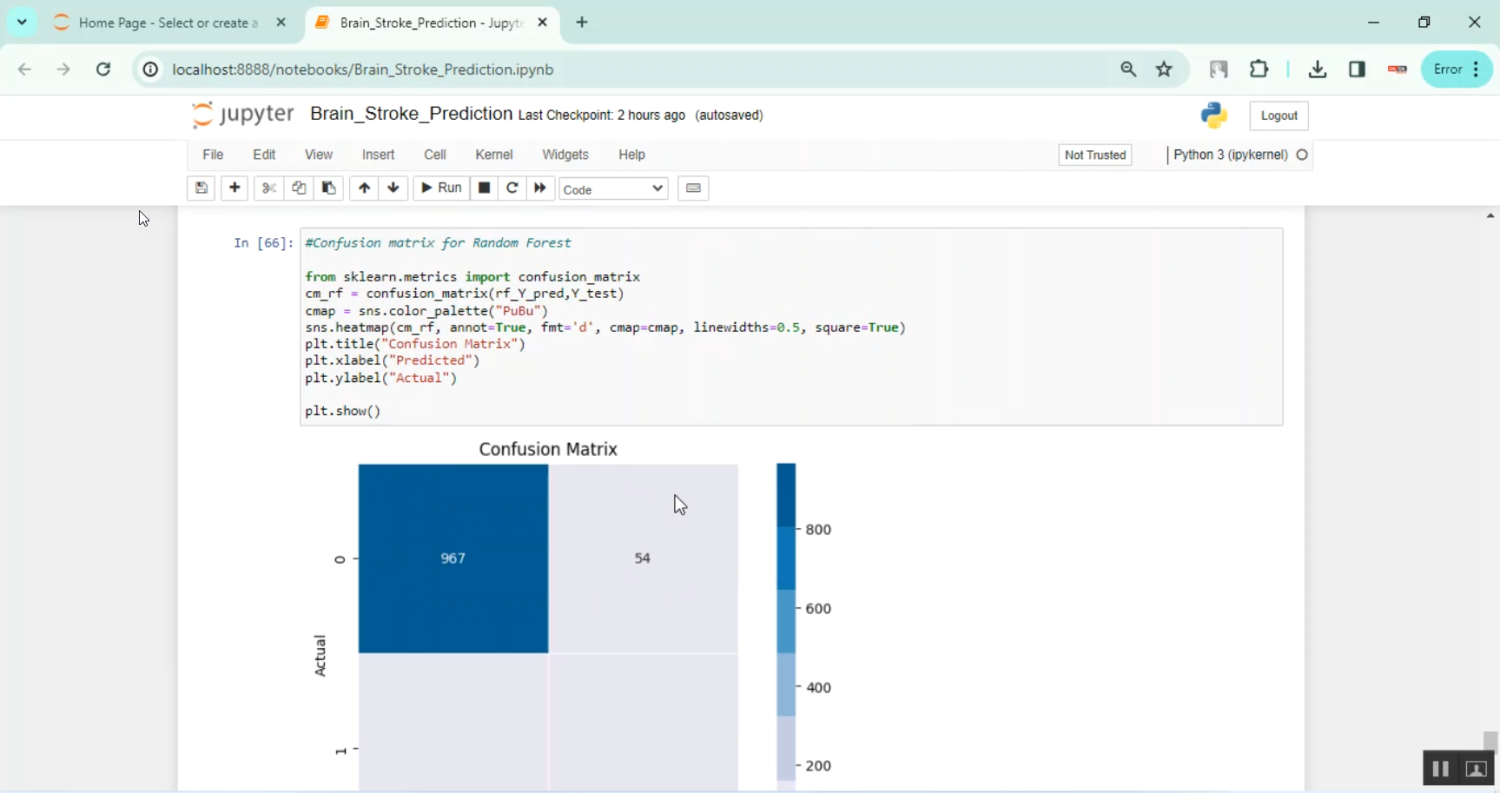1500x793 pixels.
Task: Restart the kernel using the circular arrow icon
Action: tap(512, 188)
